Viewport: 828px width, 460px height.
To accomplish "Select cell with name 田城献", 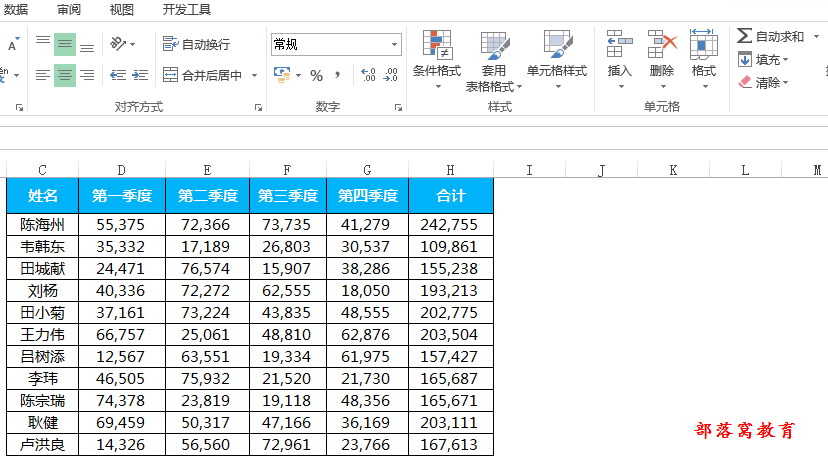I will click(43, 269).
